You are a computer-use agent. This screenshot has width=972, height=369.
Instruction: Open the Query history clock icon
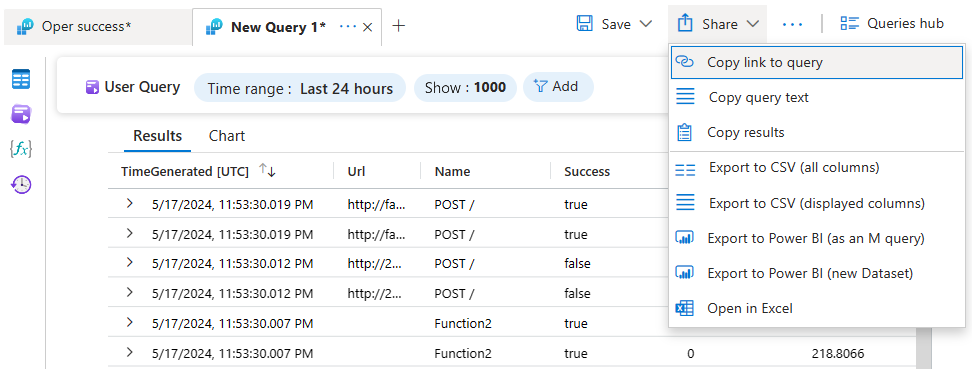tap(21, 184)
